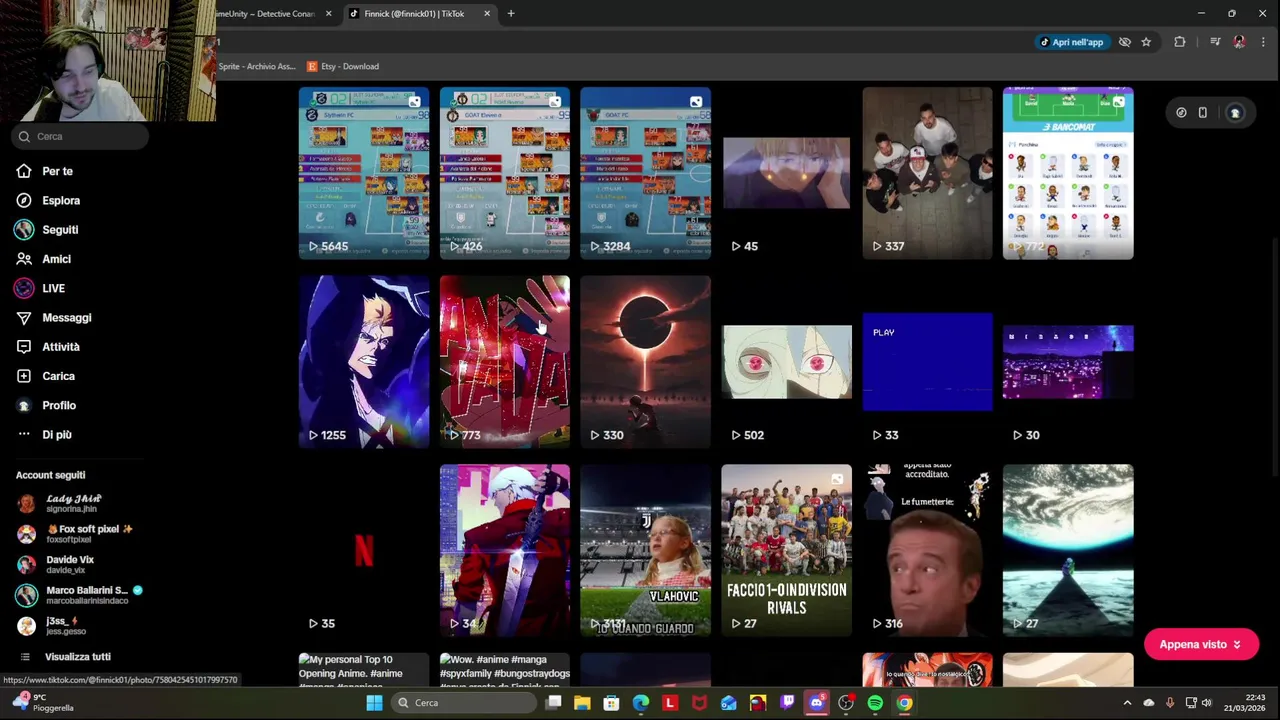1280x720 pixels.
Task: Open the video with 426 views
Action: tap(505, 173)
